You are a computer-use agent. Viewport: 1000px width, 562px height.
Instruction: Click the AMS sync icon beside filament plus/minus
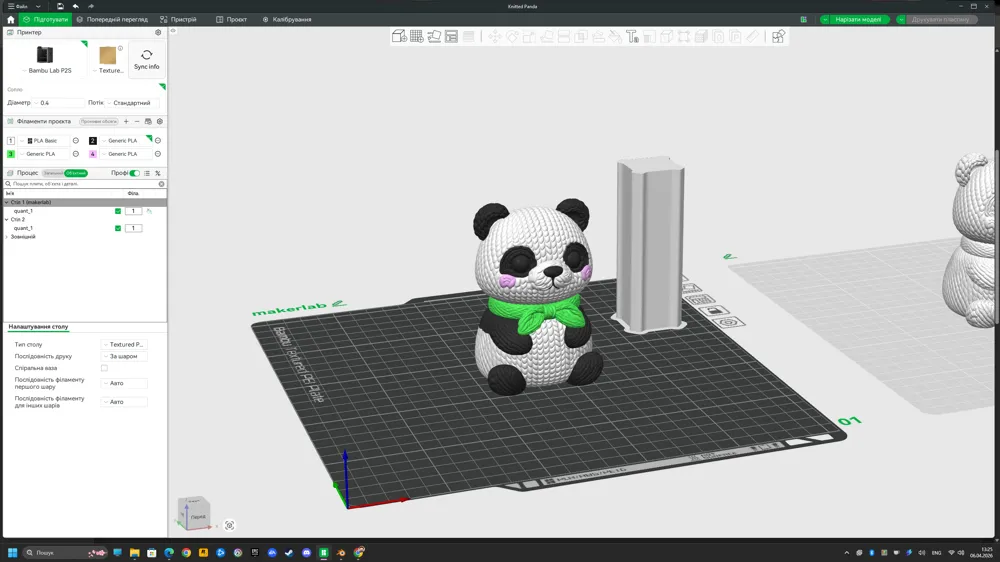tap(148, 121)
